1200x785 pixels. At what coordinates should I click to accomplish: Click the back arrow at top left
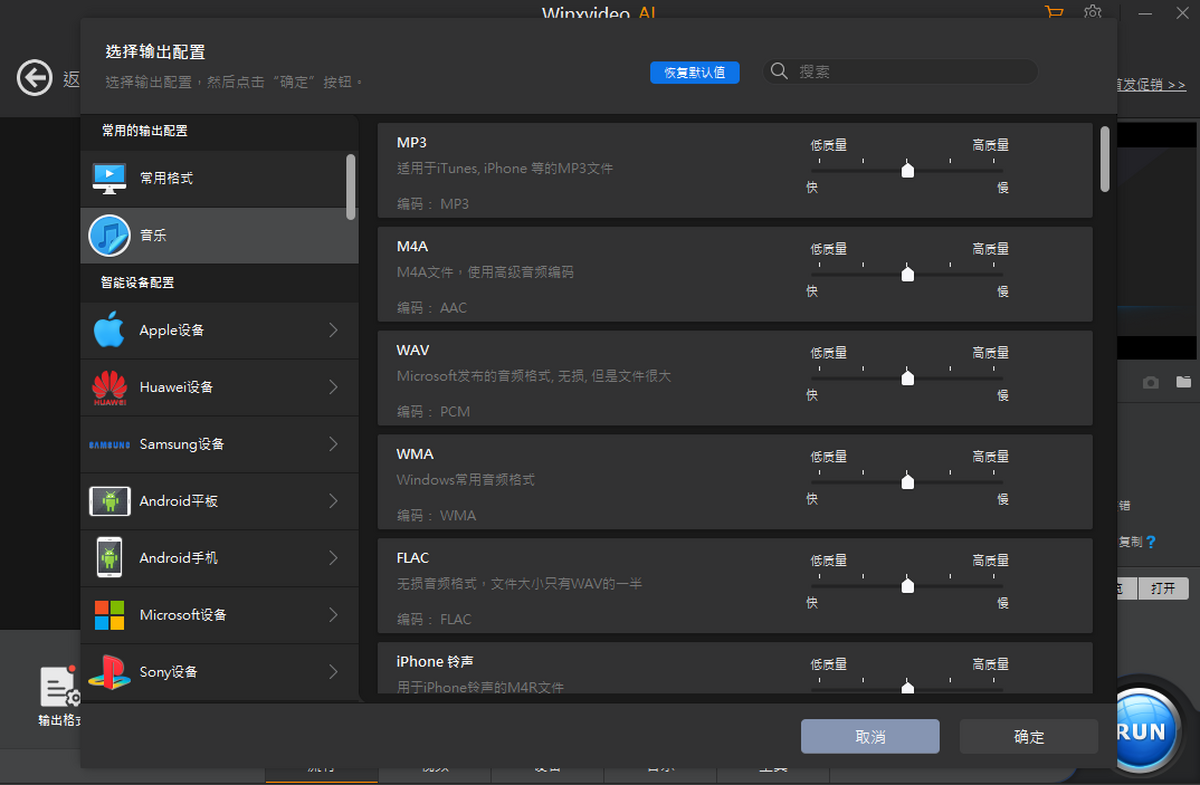pos(34,77)
